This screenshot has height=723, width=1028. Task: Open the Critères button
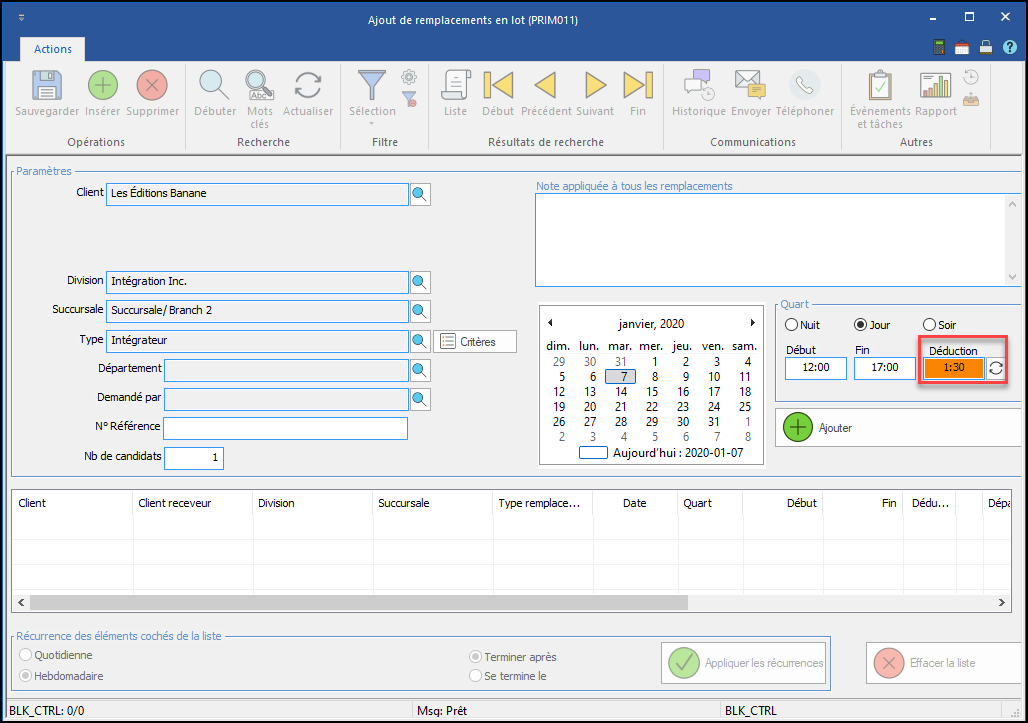(x=475, y=342)
